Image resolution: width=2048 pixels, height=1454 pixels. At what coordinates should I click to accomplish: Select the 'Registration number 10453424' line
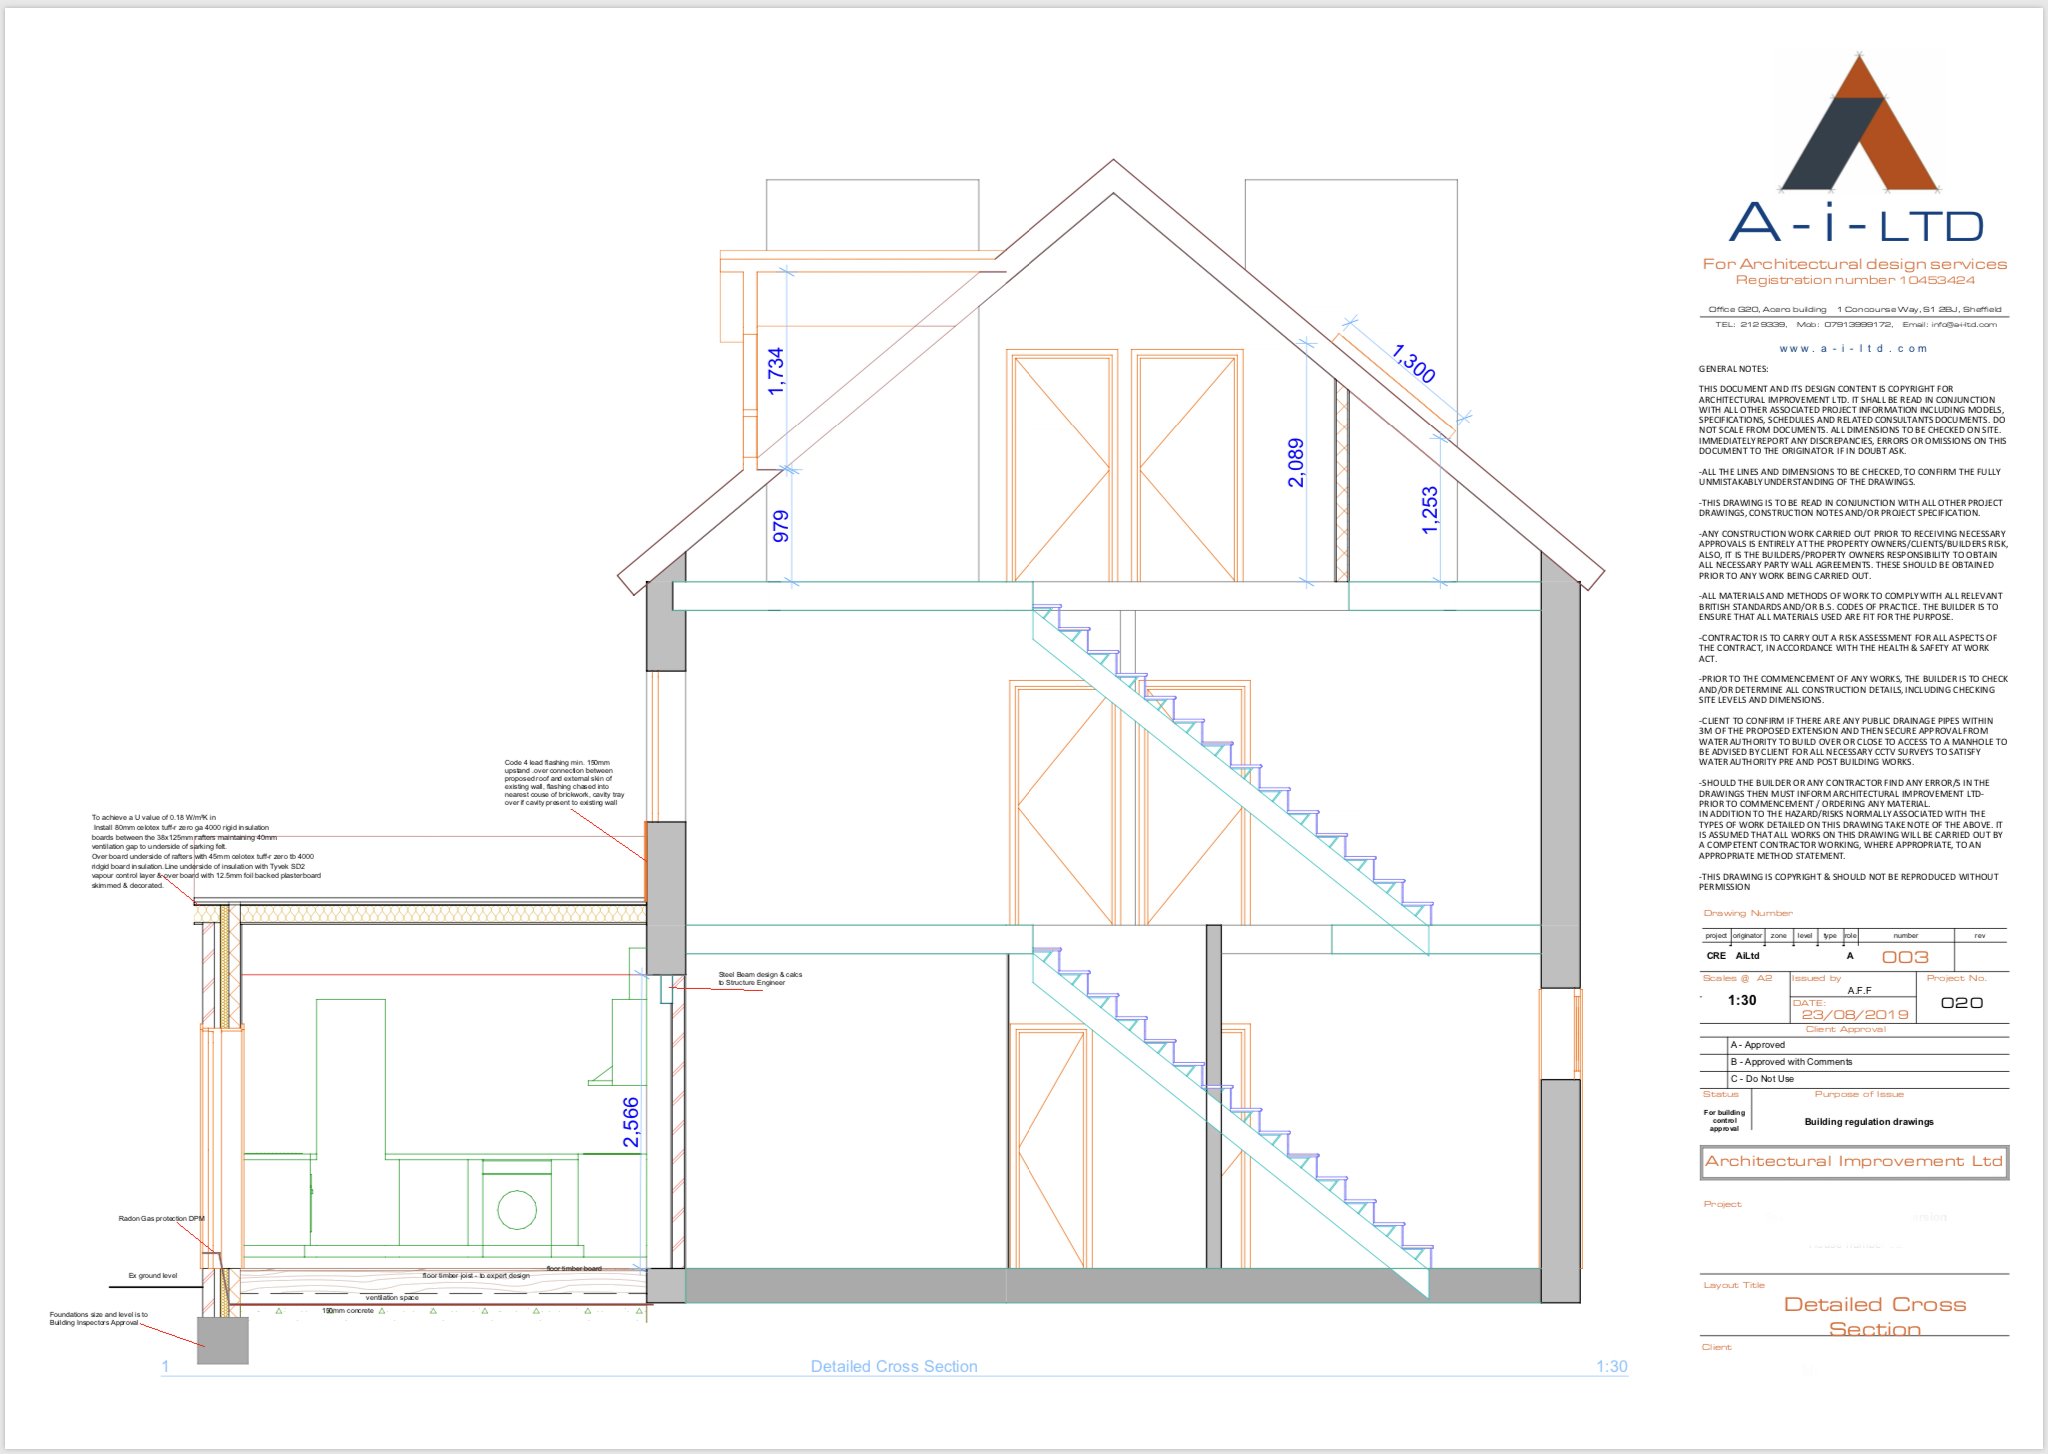pos(1855,280)
